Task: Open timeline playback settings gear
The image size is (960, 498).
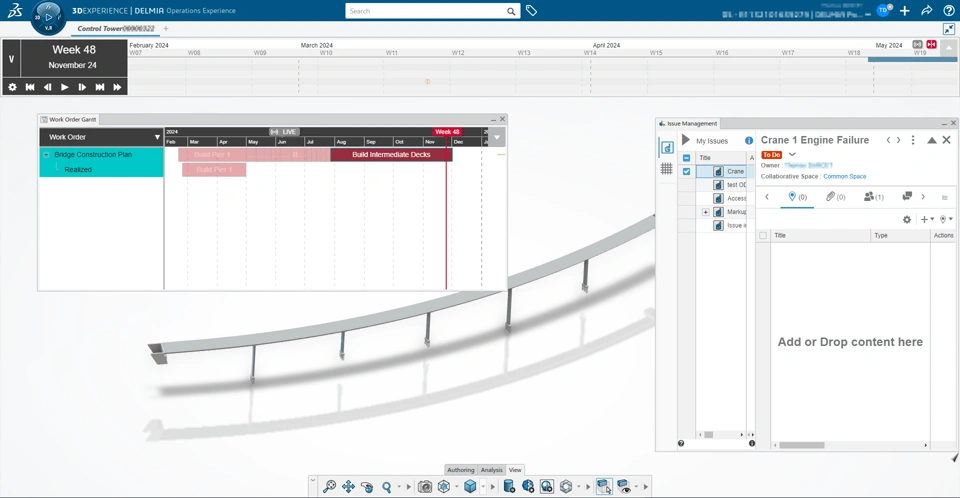Action: (12, 87)
